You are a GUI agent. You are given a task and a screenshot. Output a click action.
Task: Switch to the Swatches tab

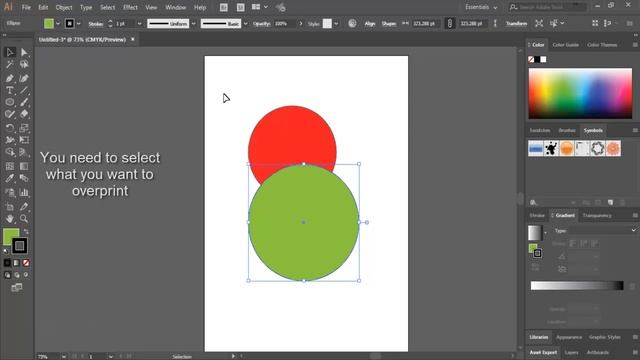point(540,131)
